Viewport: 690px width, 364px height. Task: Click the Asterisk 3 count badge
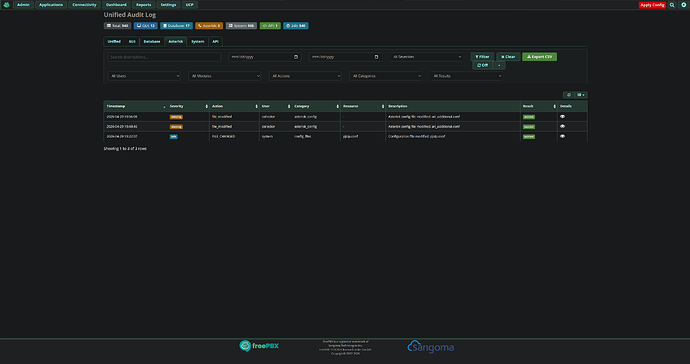[209, 26]
